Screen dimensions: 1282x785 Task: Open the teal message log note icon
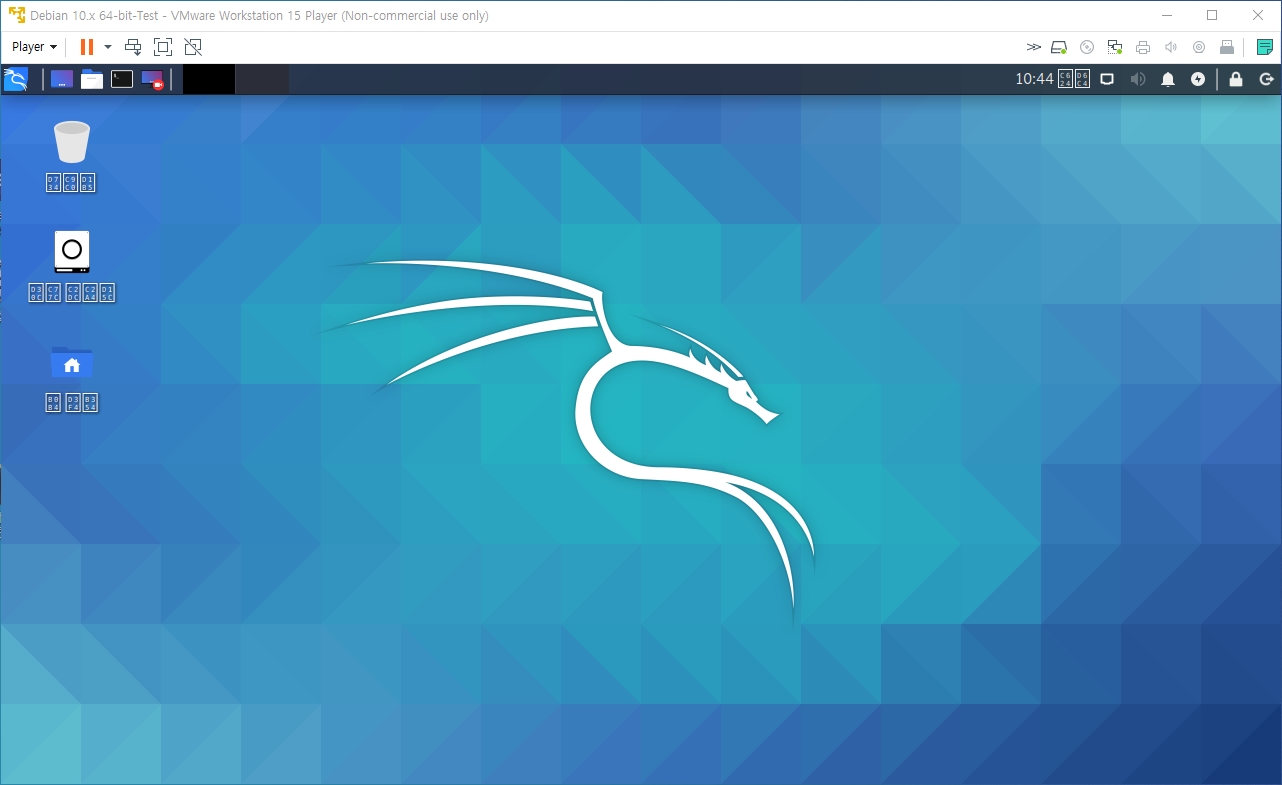[1265, 47]
